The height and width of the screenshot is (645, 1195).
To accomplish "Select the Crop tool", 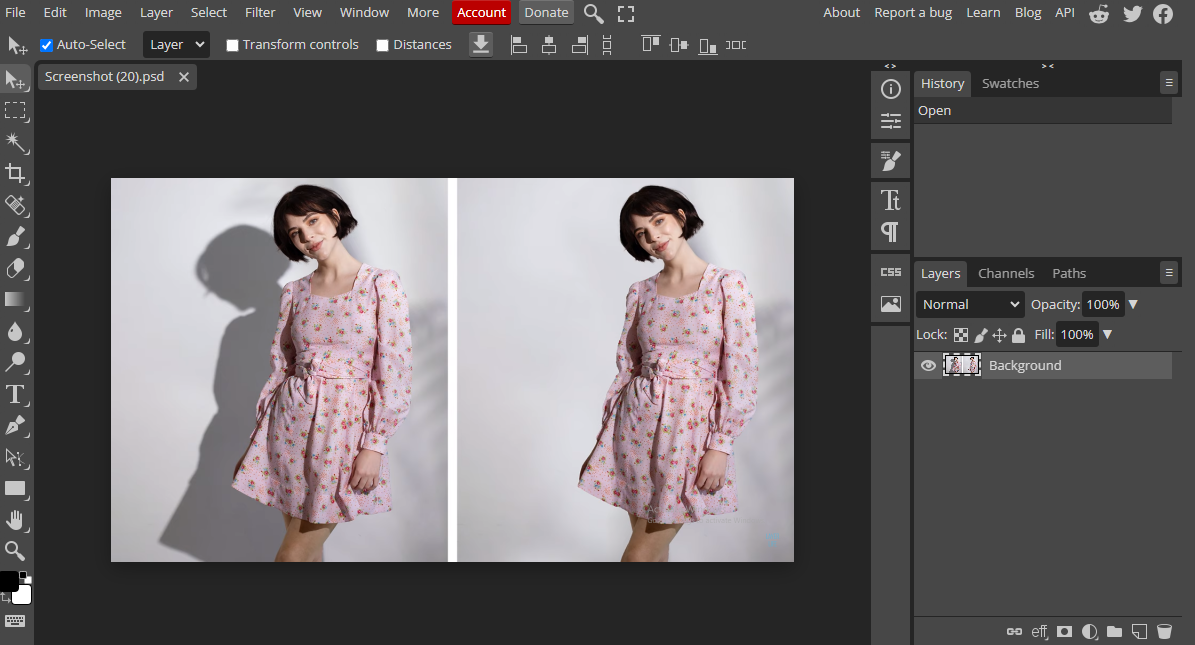I will tap(16, 173).
